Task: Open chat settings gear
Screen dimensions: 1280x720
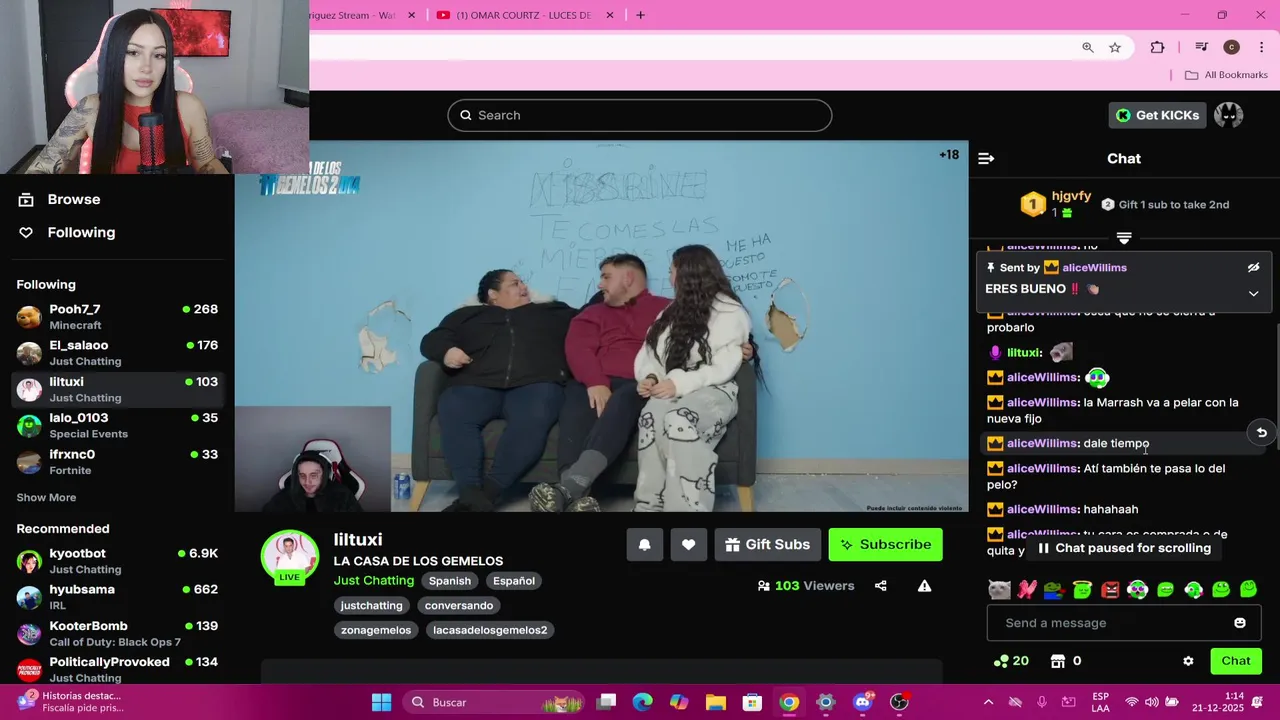Action: tap(1188, 661)
